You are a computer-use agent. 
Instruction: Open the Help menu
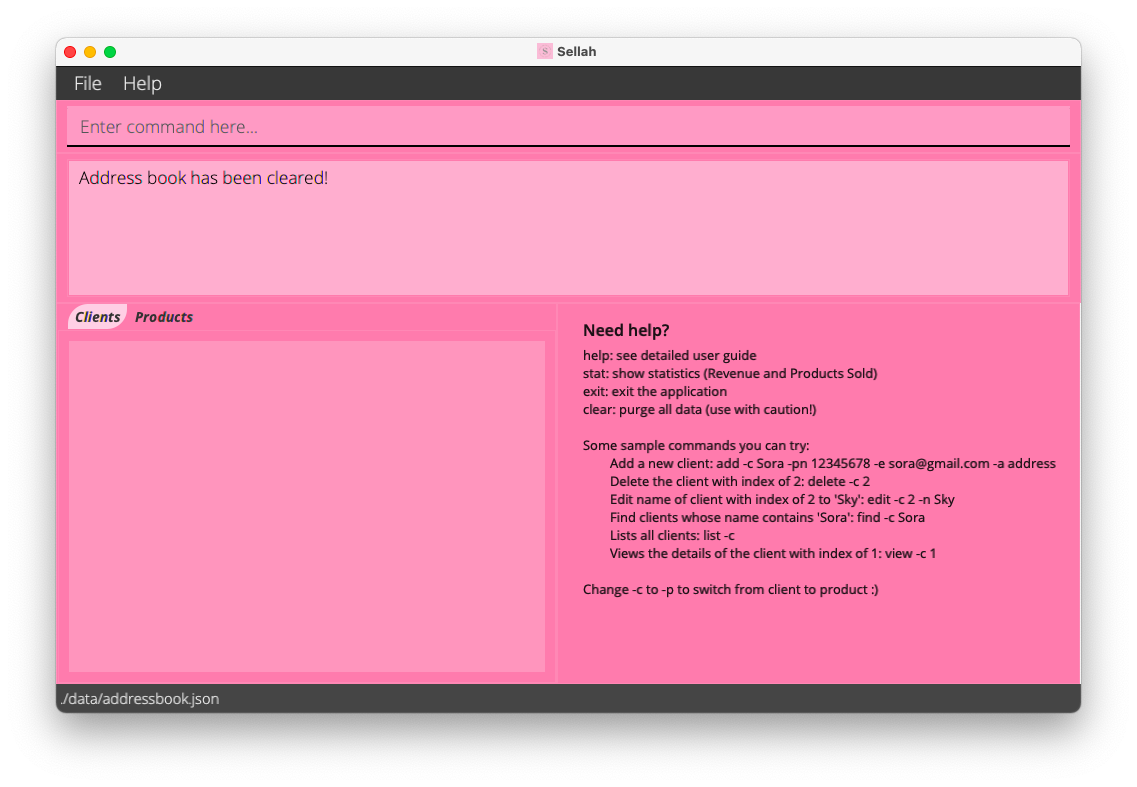tap(142, 84)
